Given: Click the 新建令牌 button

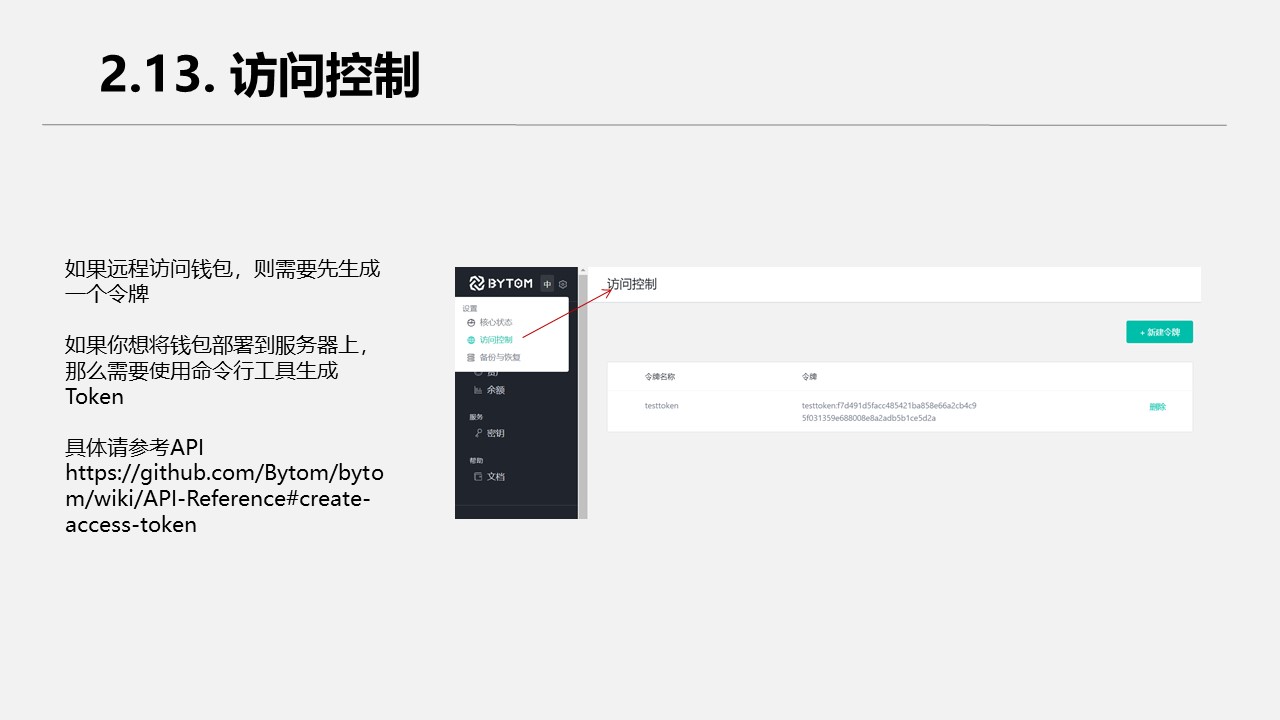Looking at the screenshot, I should point(1159,332).
